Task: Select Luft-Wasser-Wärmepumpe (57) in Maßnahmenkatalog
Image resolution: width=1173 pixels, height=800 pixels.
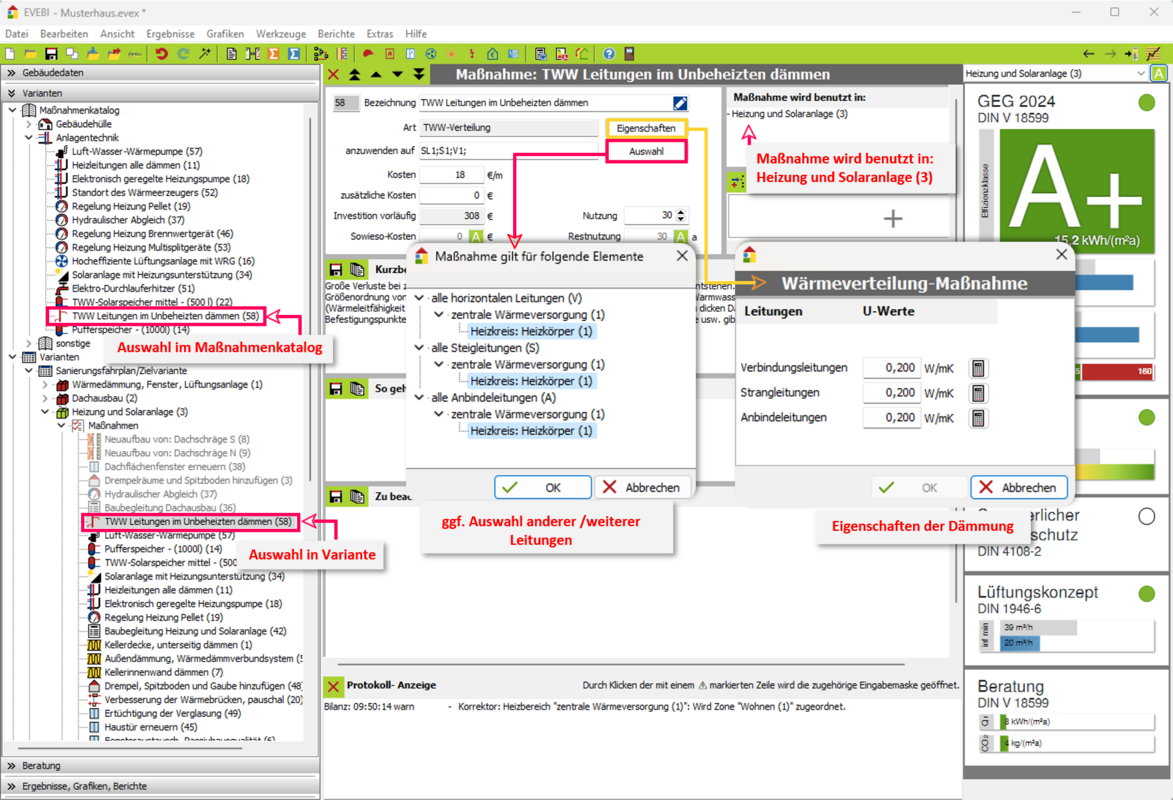Action: tap(137, 151)
